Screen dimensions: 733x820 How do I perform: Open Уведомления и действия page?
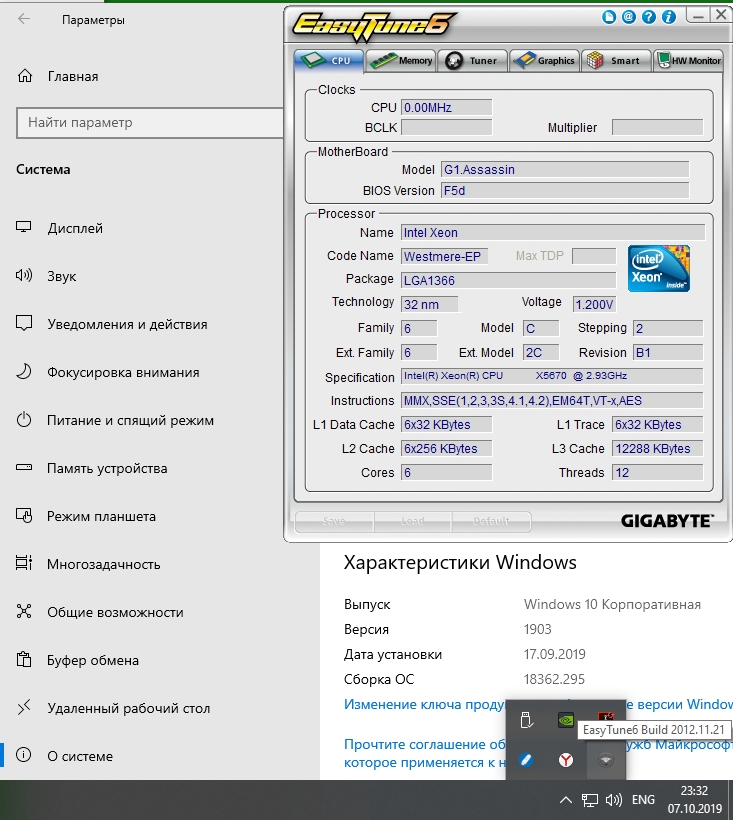(x=127, y=324)
